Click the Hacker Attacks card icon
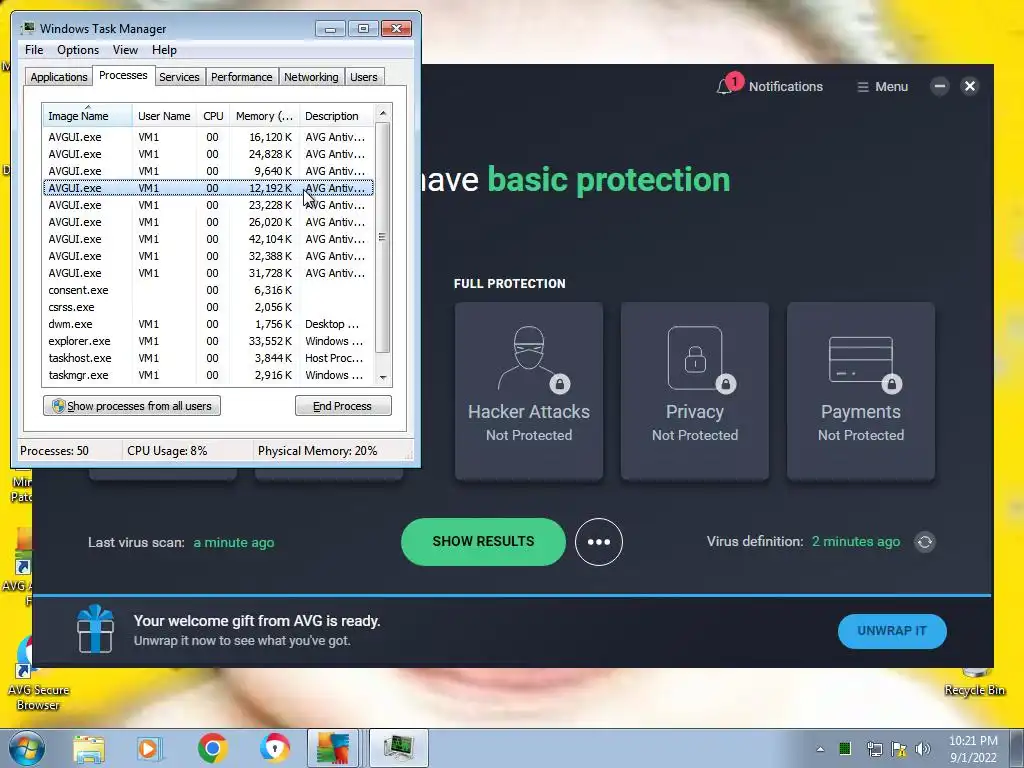This screenshot has height=768, width=1024. click(x=529, y=357)
